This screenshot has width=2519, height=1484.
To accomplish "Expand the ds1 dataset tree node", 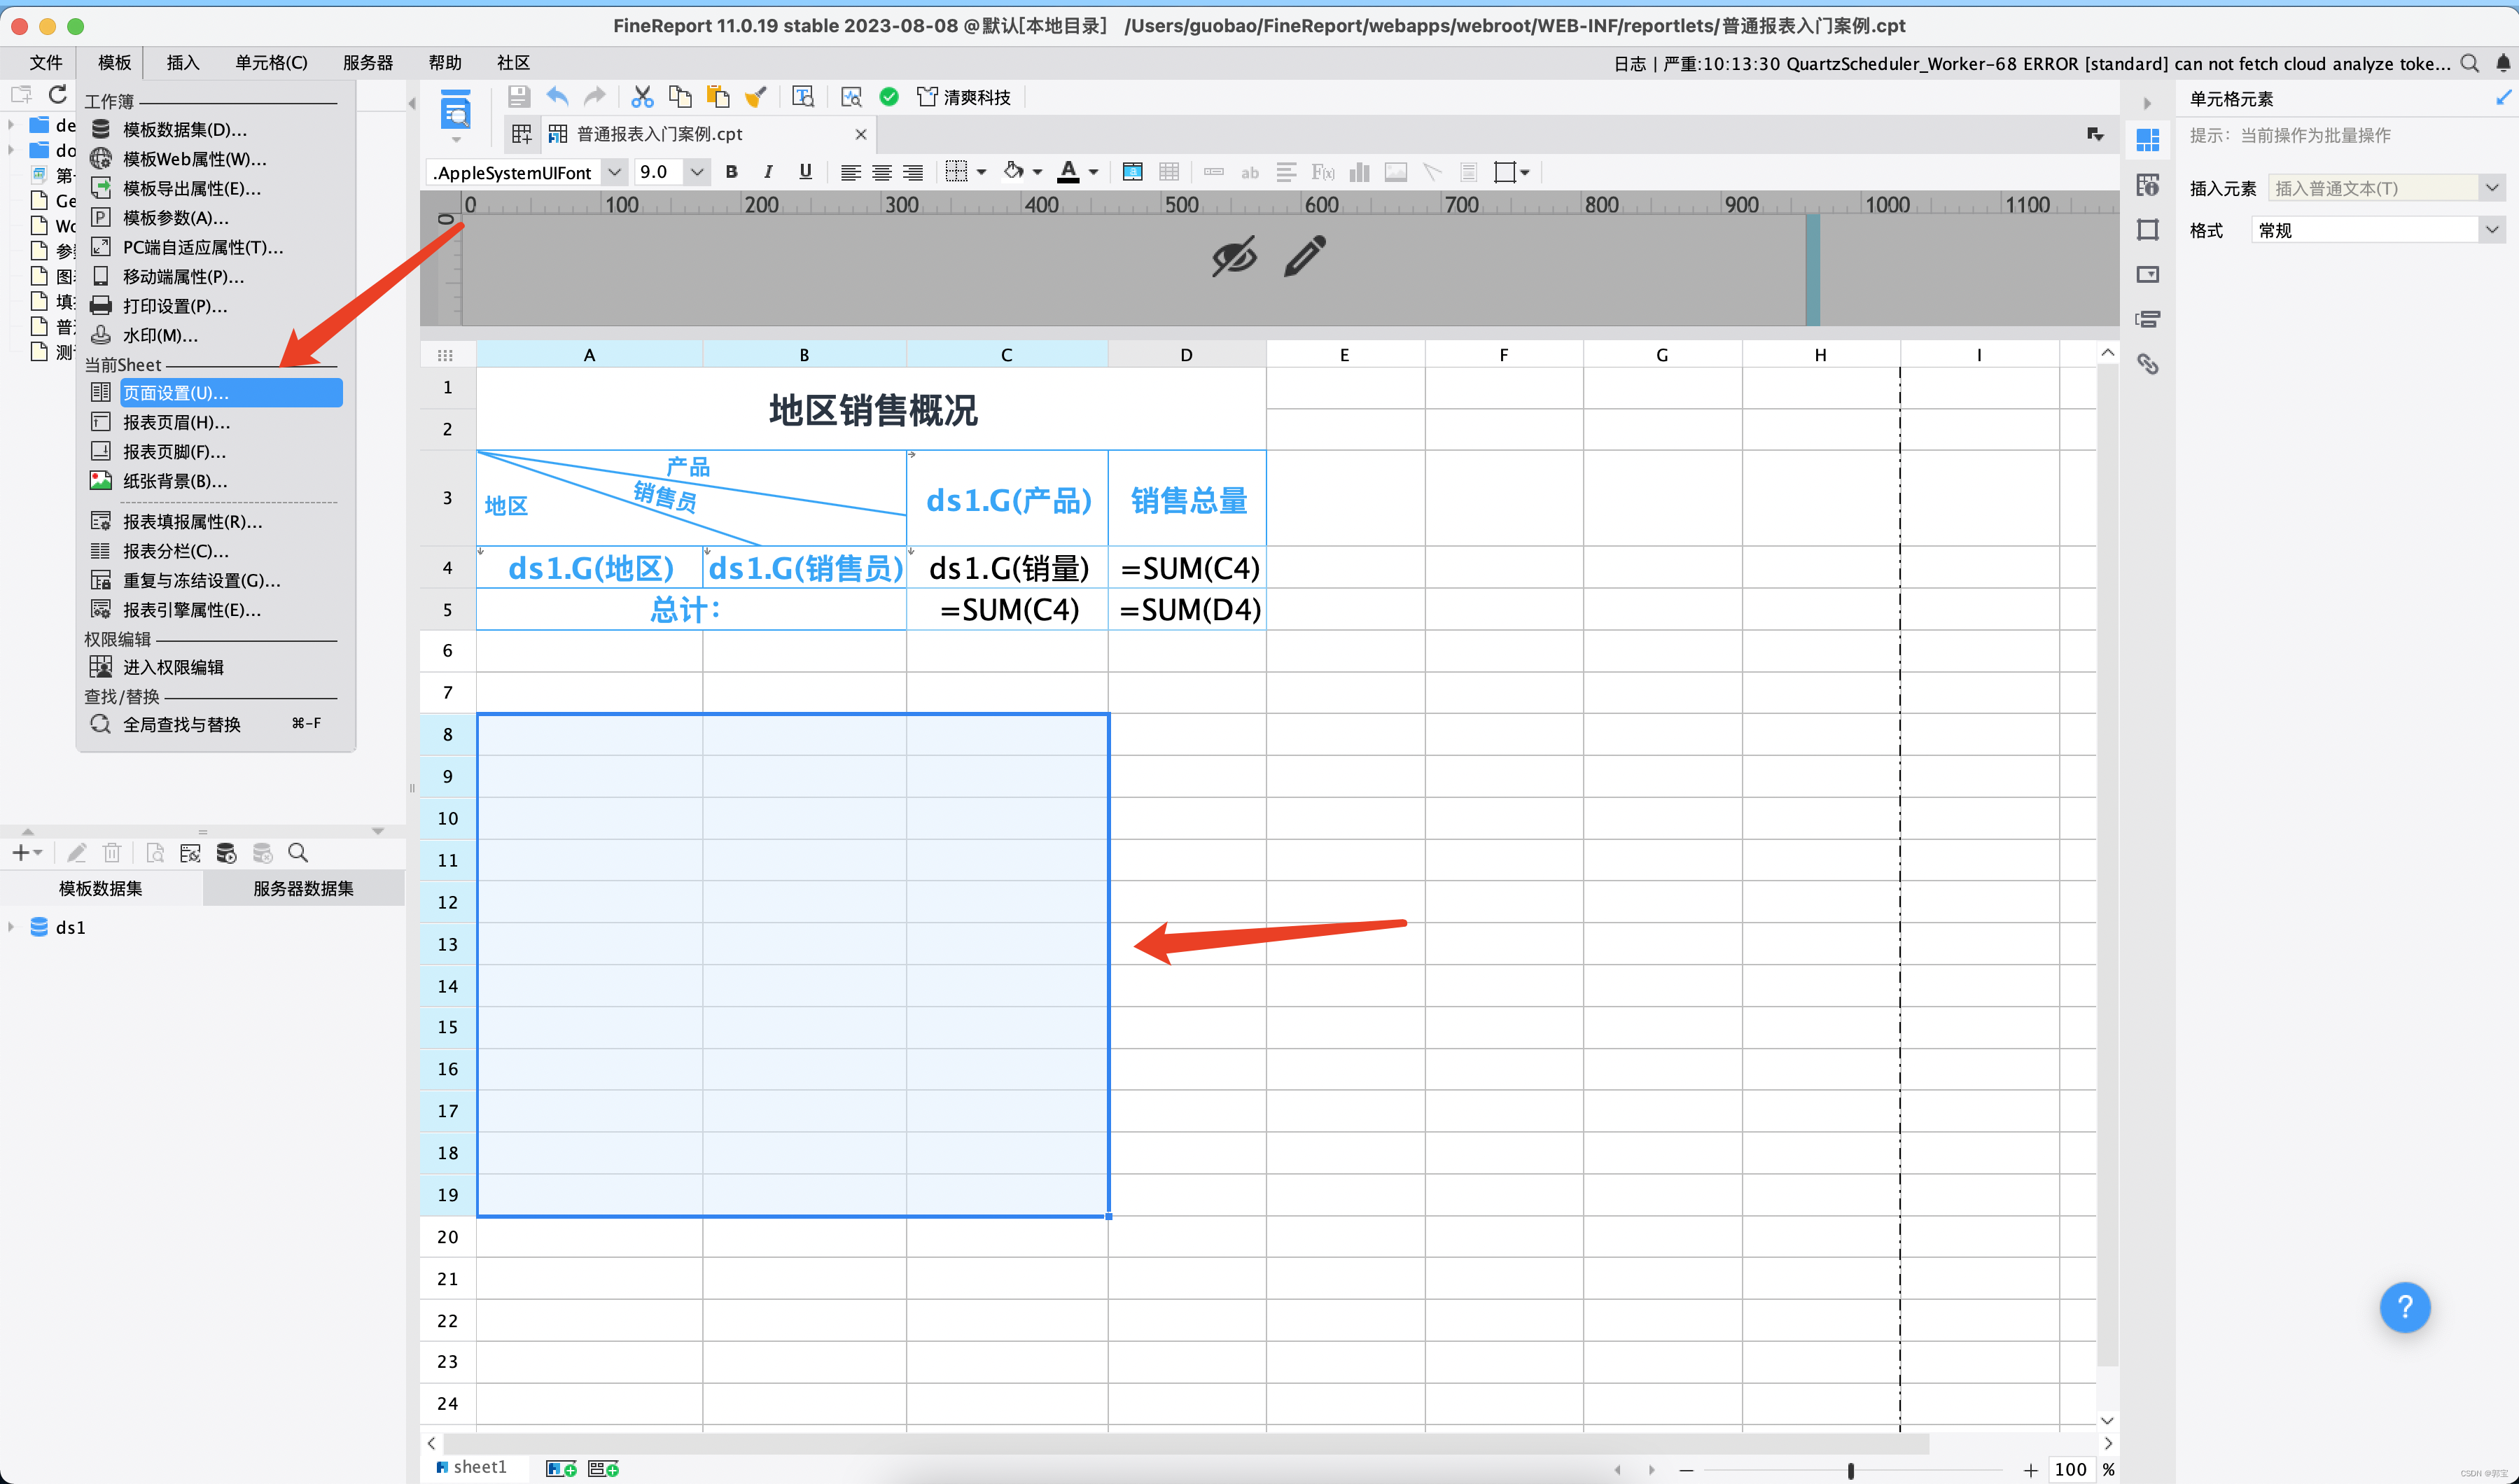I will [11, 927].
